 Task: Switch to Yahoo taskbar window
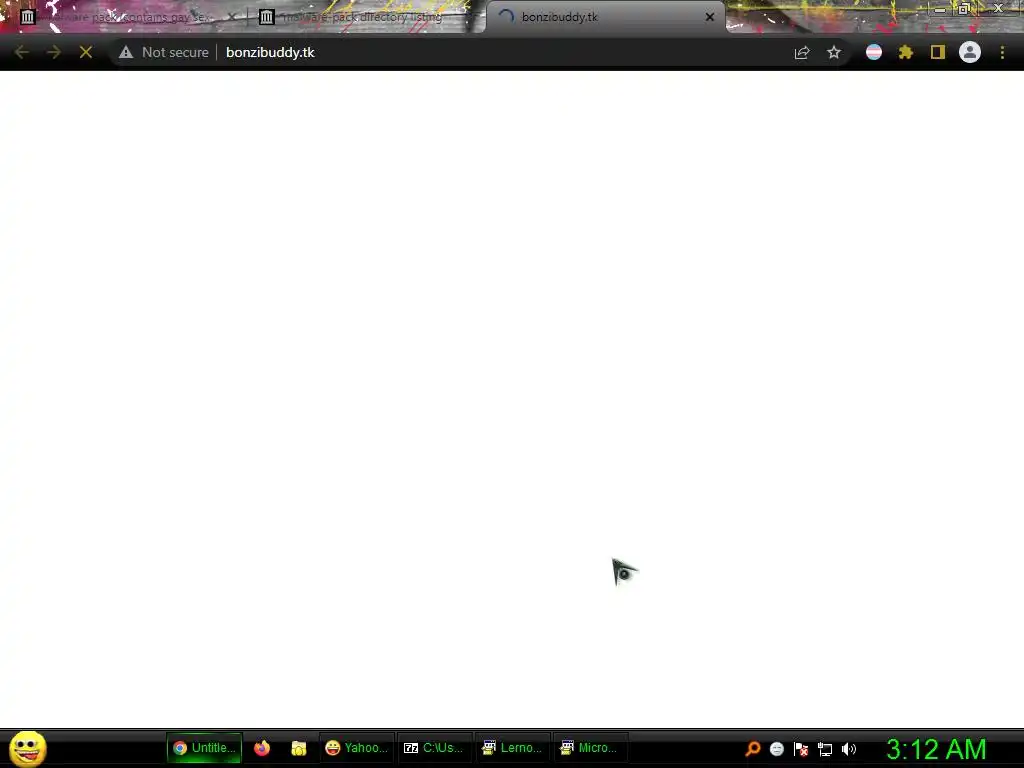[357, 748]
